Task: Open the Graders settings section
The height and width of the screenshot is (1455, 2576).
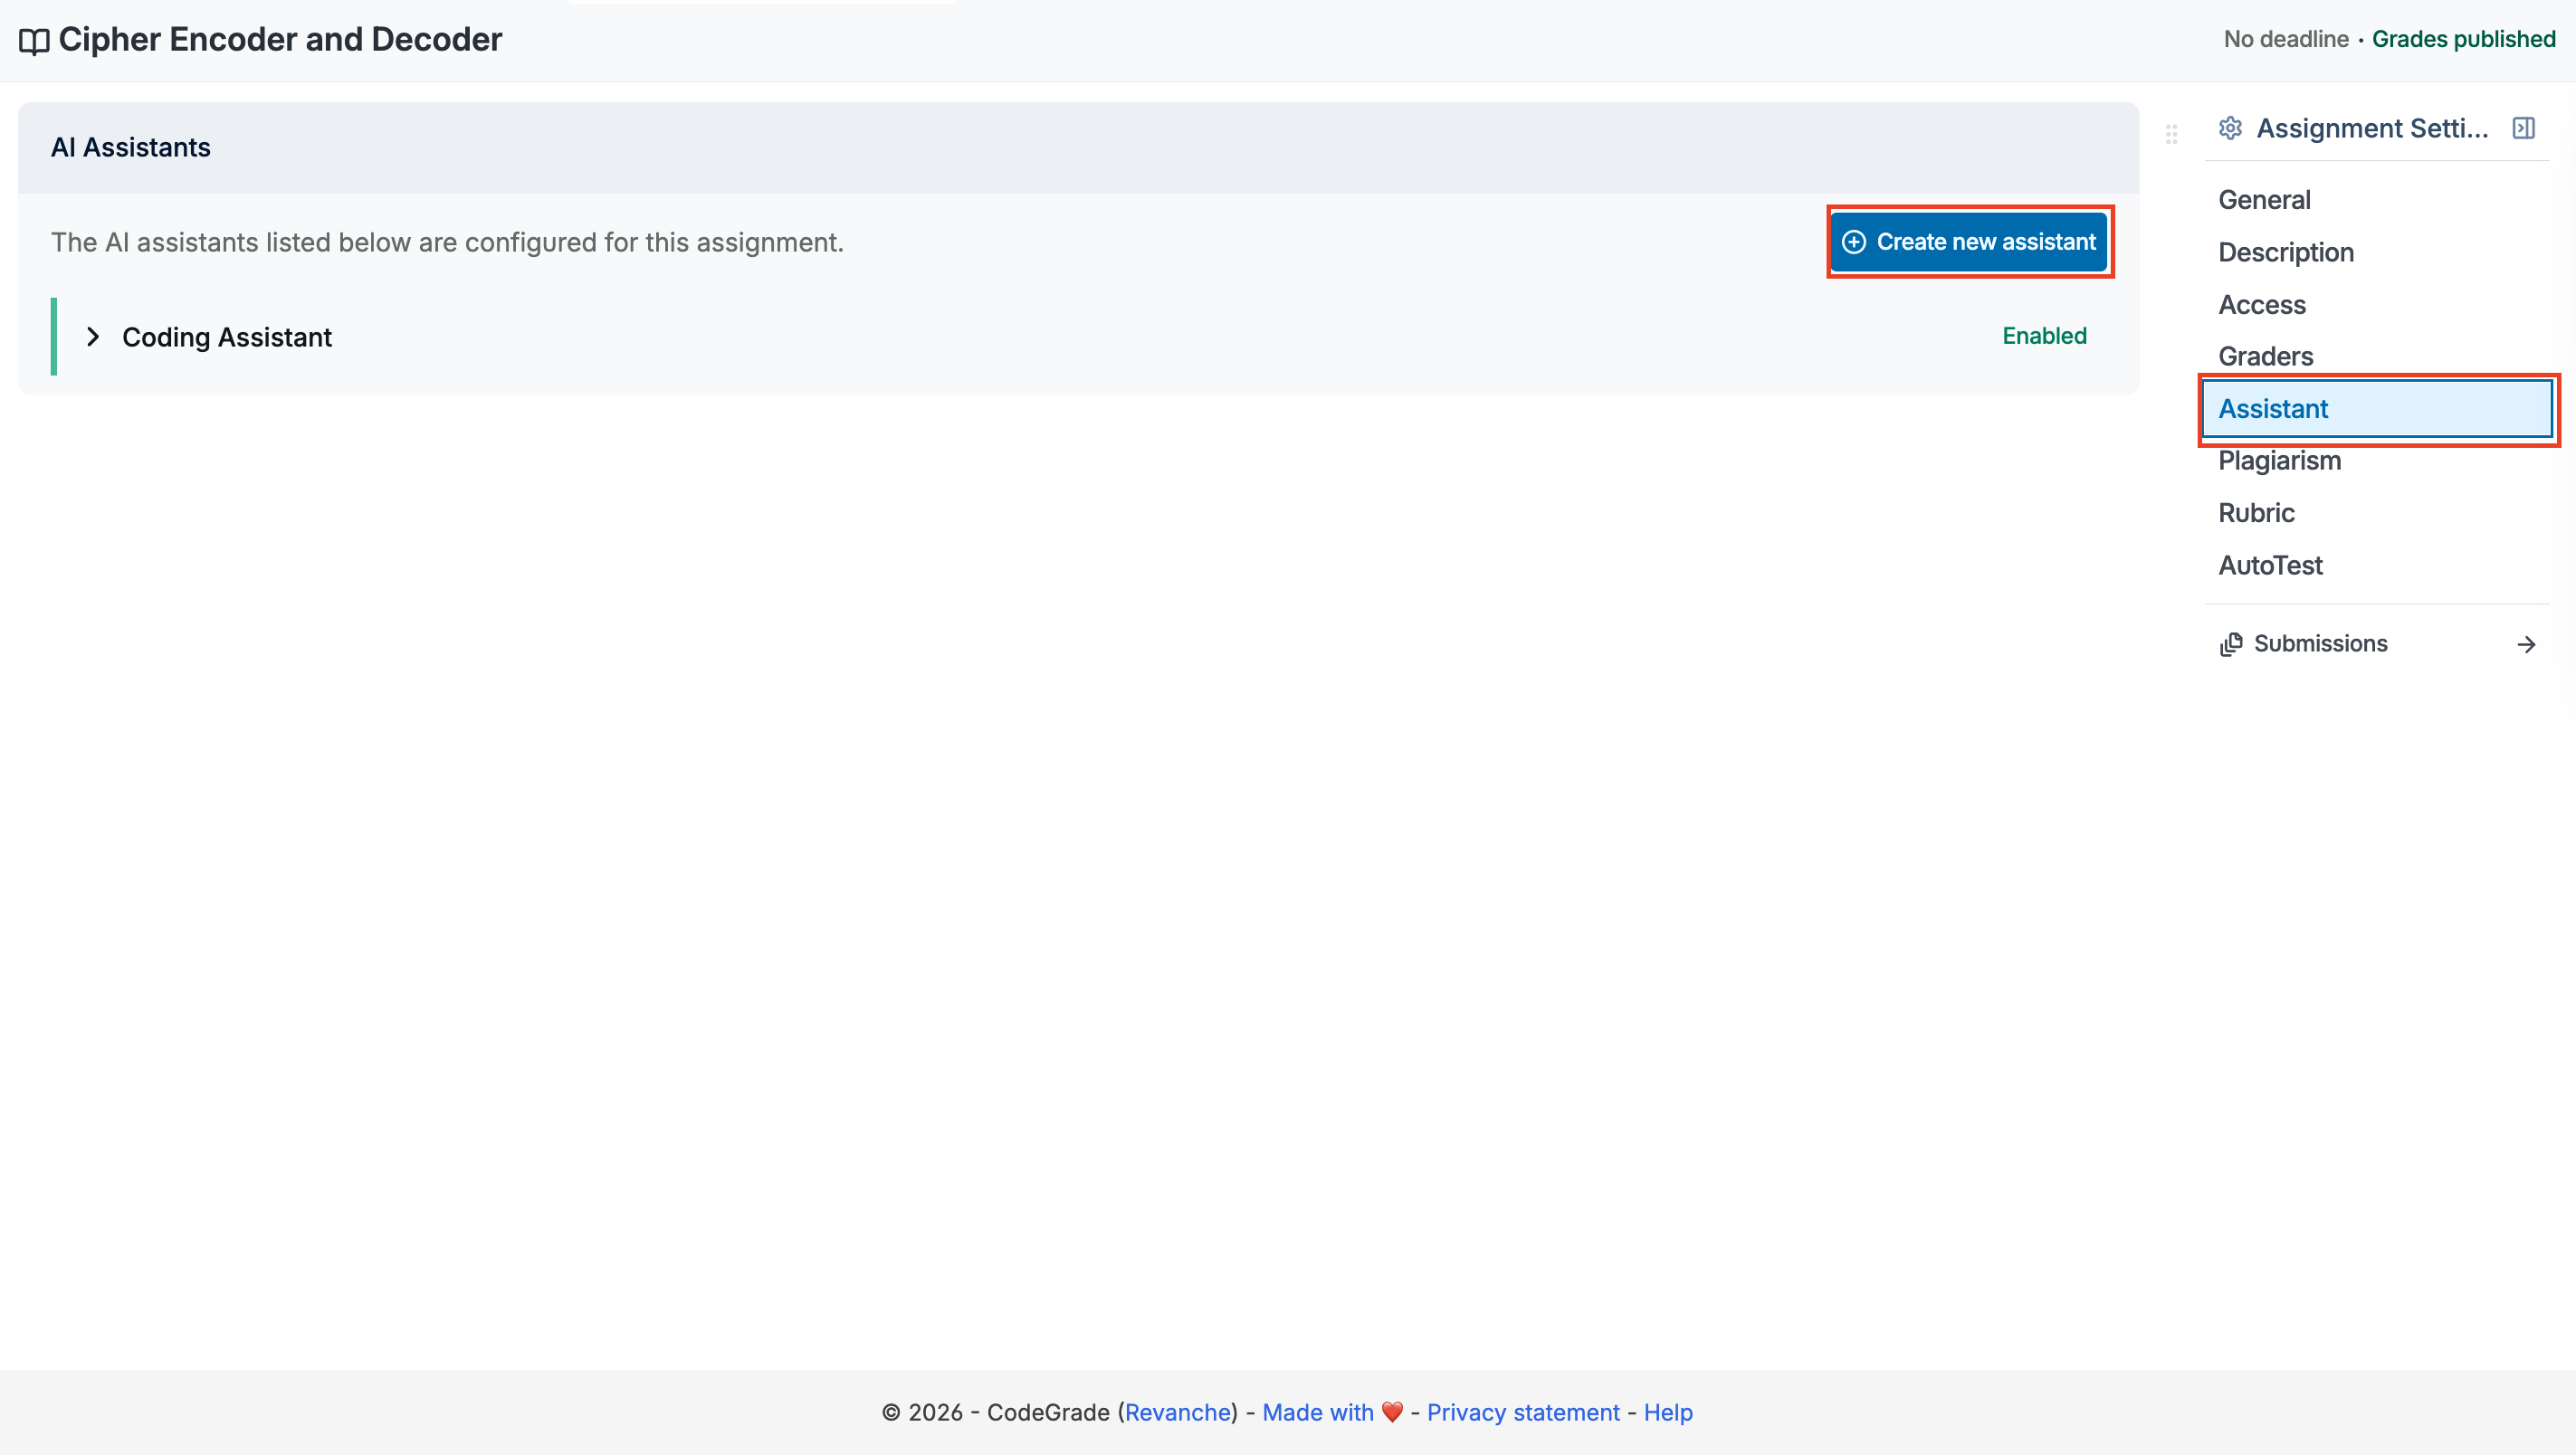Action: pos(2265,356)
